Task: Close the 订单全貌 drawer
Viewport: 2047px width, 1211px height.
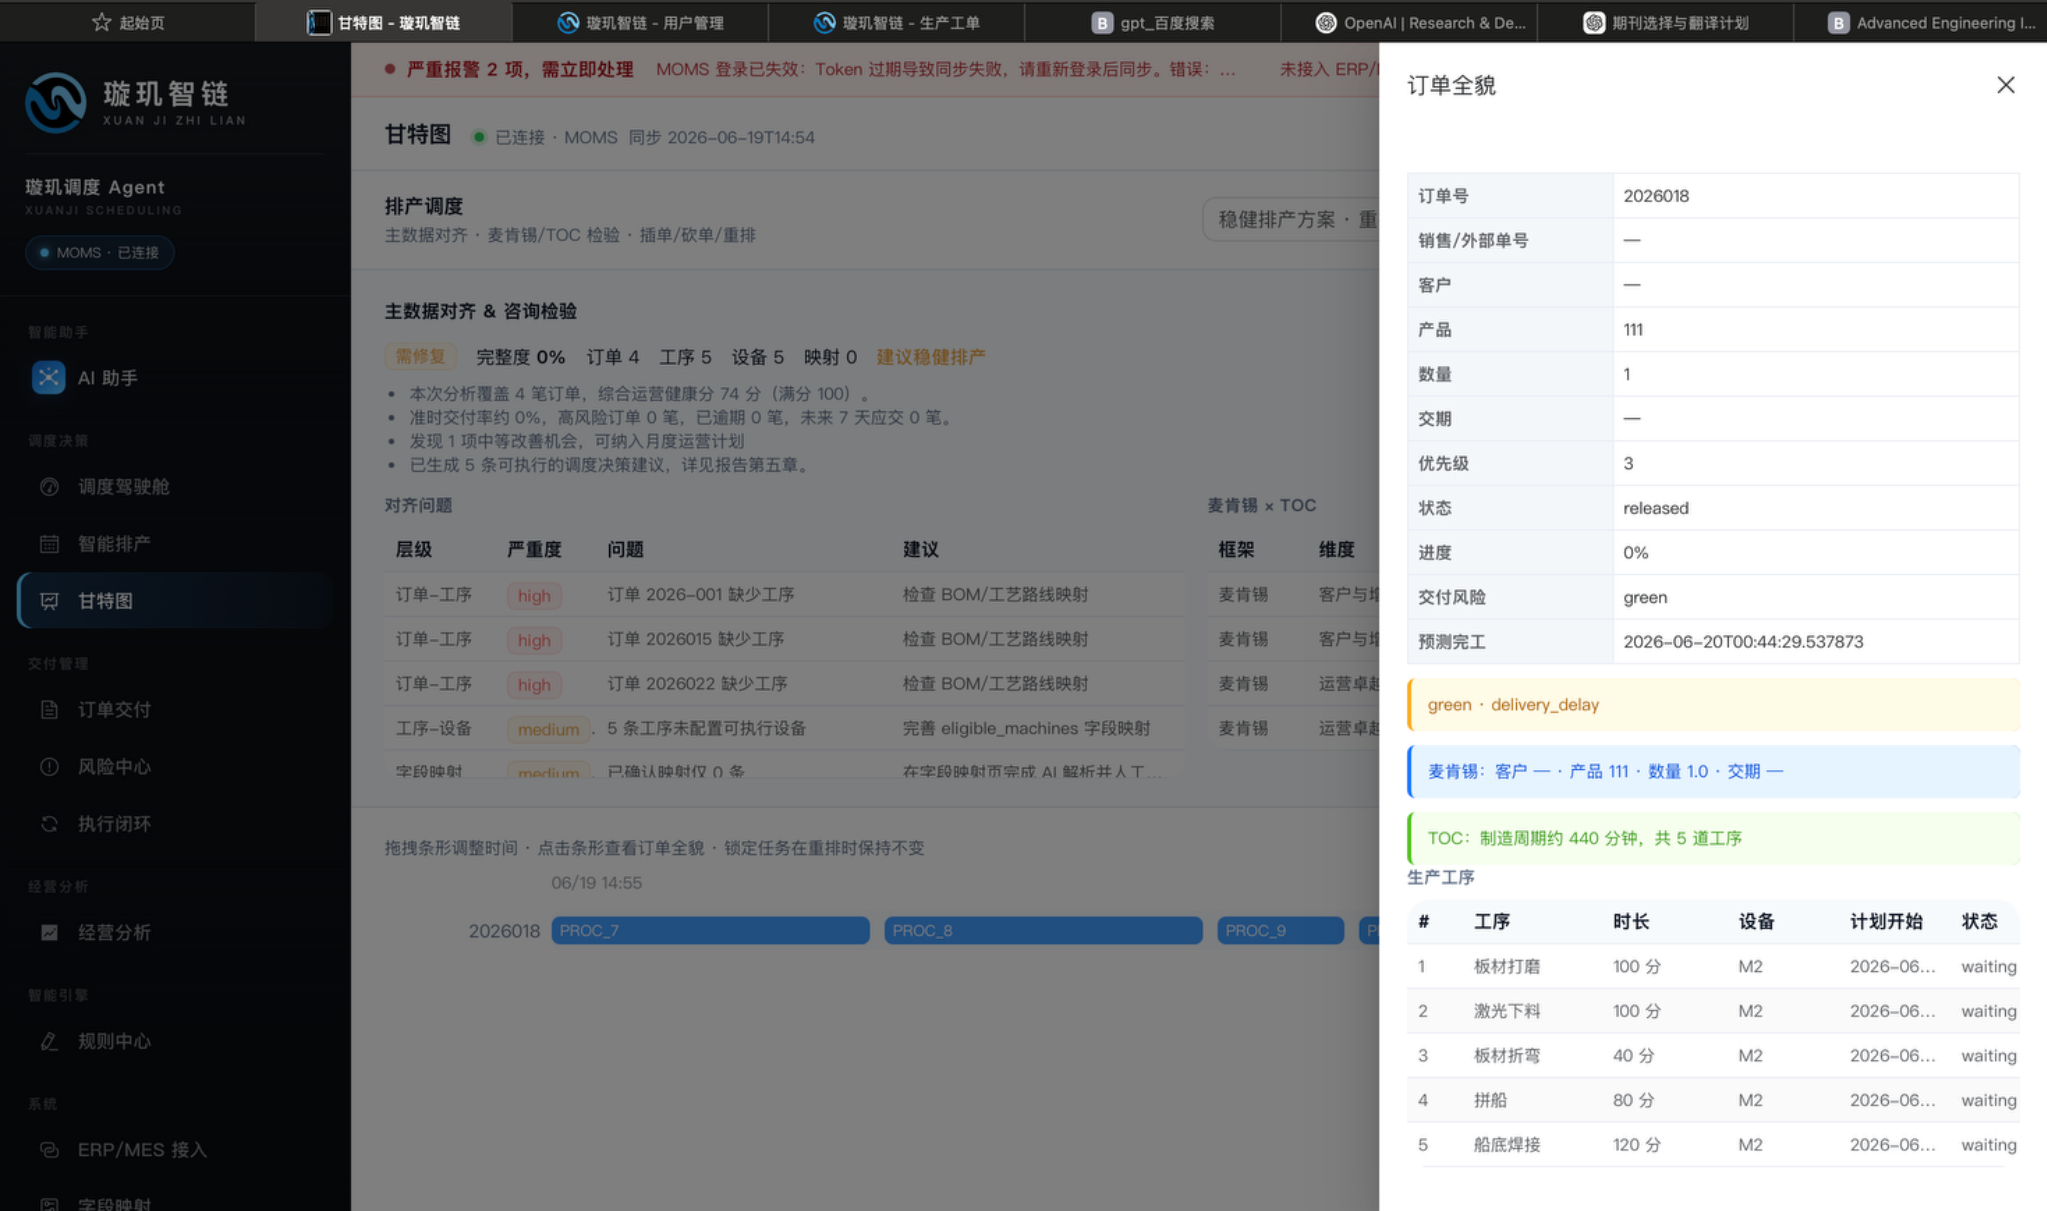Action: pos(2005,85)
